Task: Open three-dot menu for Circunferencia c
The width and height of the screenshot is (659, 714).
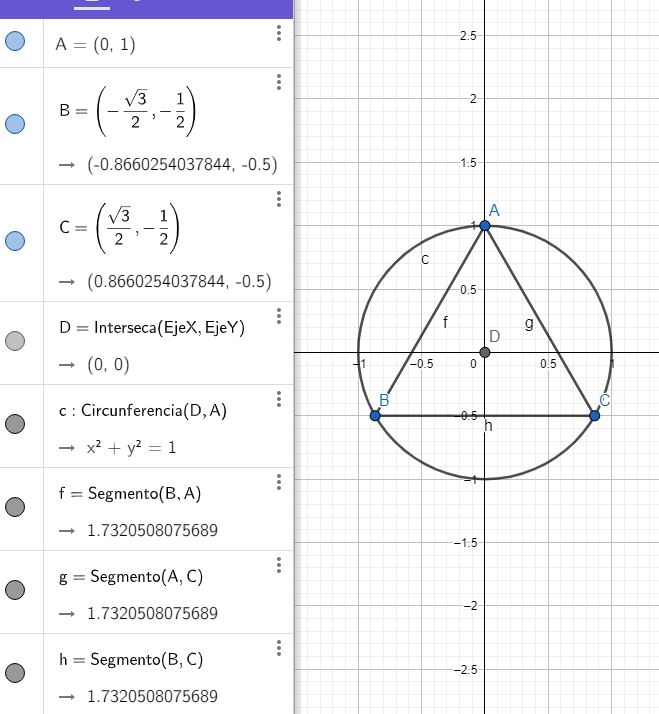Action: (279, 400)
